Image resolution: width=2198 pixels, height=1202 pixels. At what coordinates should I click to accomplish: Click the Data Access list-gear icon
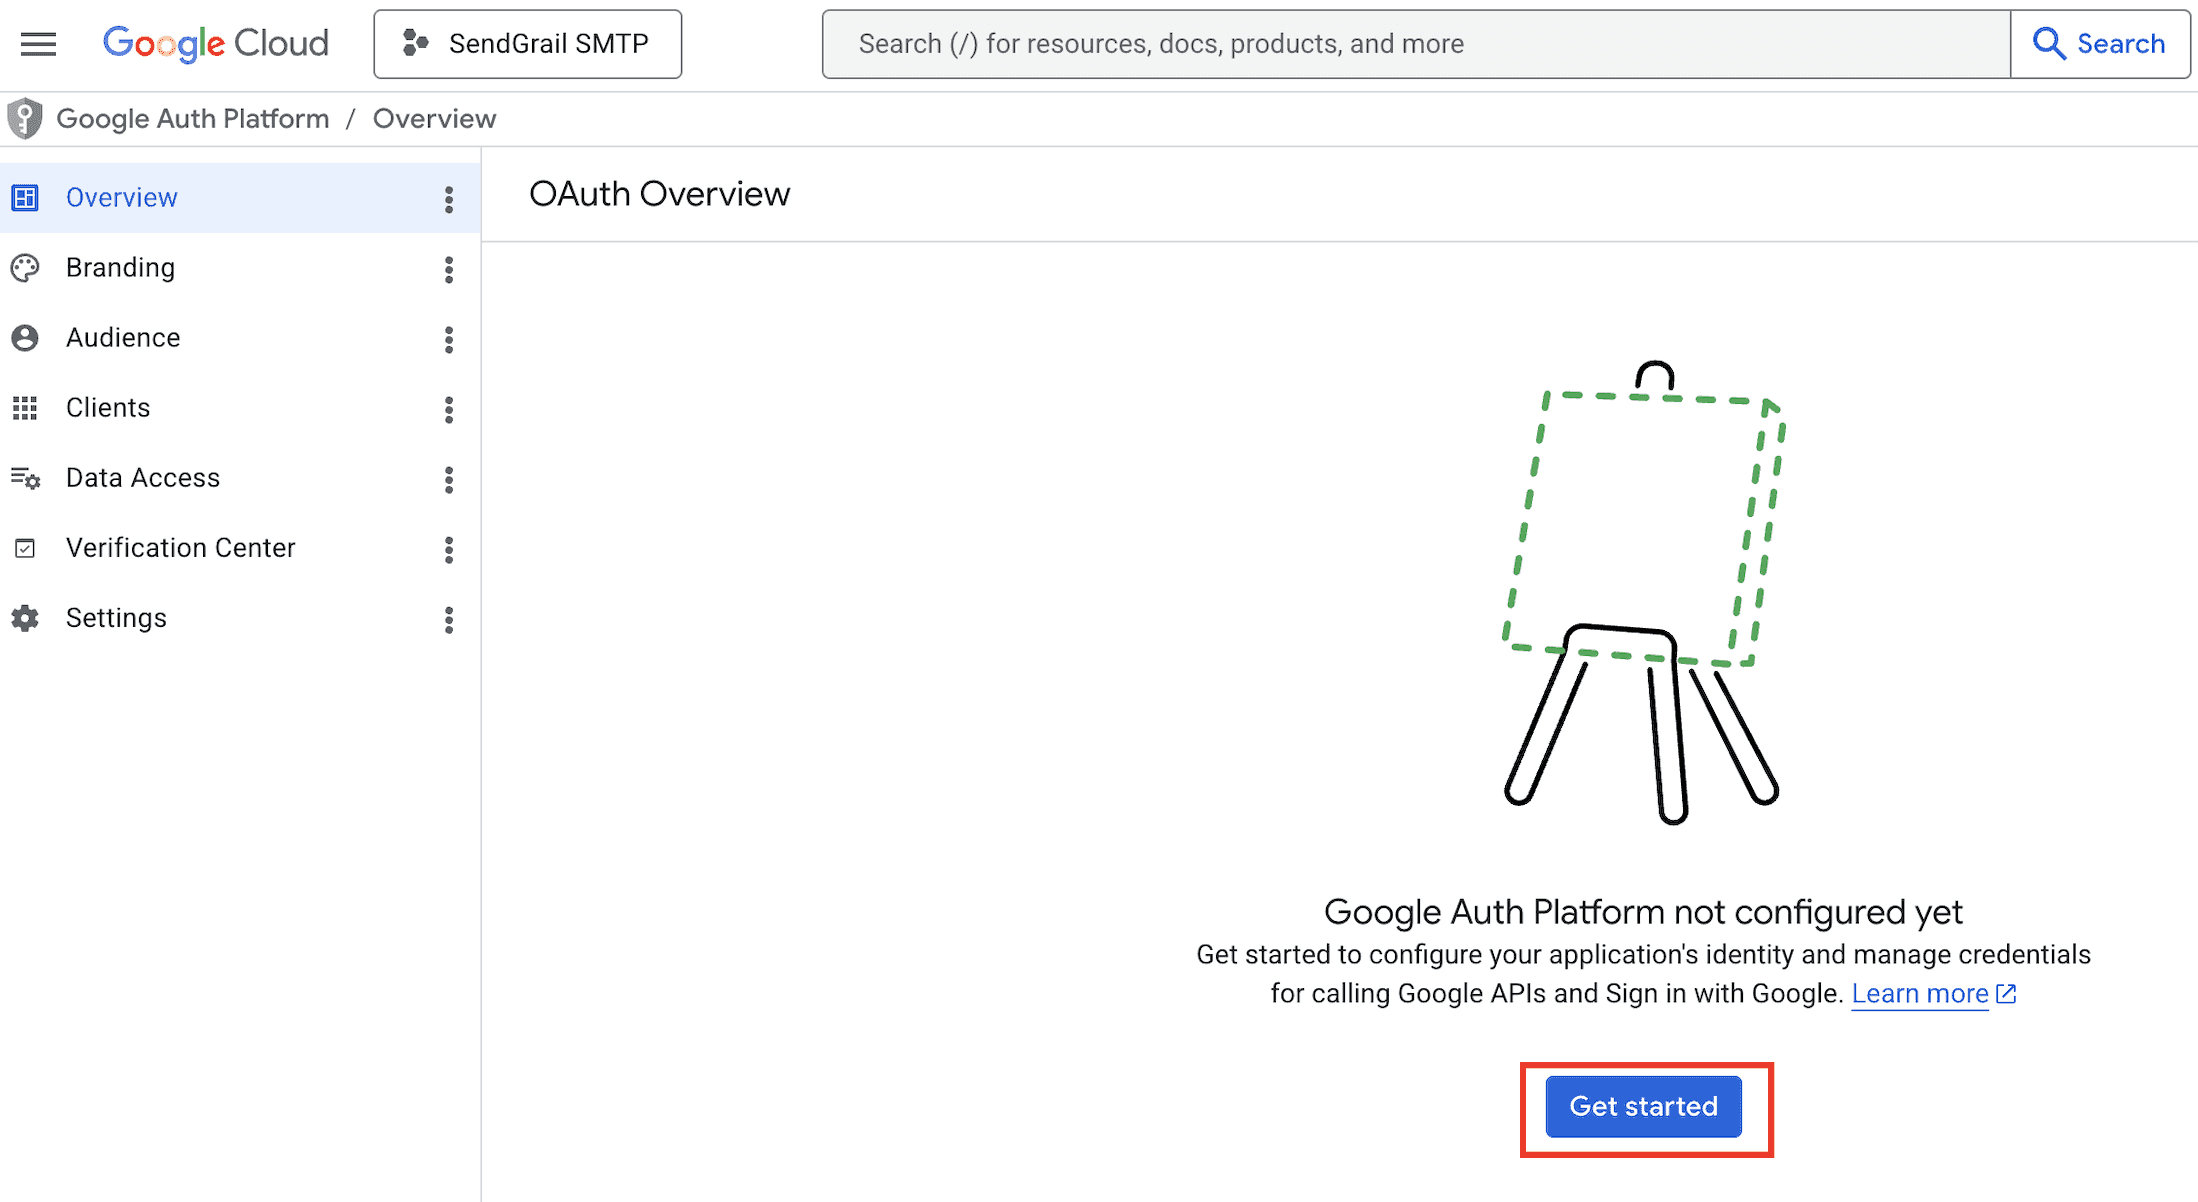[25, 478]
